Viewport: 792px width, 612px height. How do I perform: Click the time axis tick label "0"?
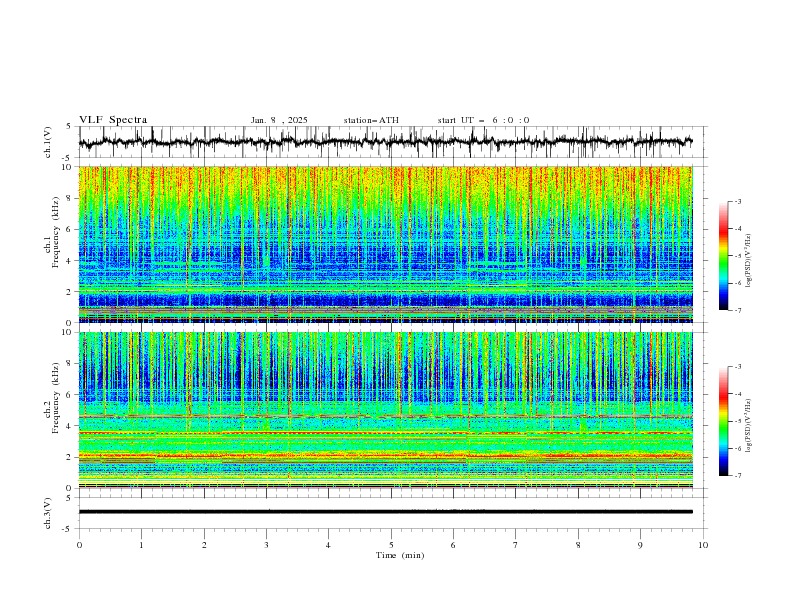[x=79, y=545]
